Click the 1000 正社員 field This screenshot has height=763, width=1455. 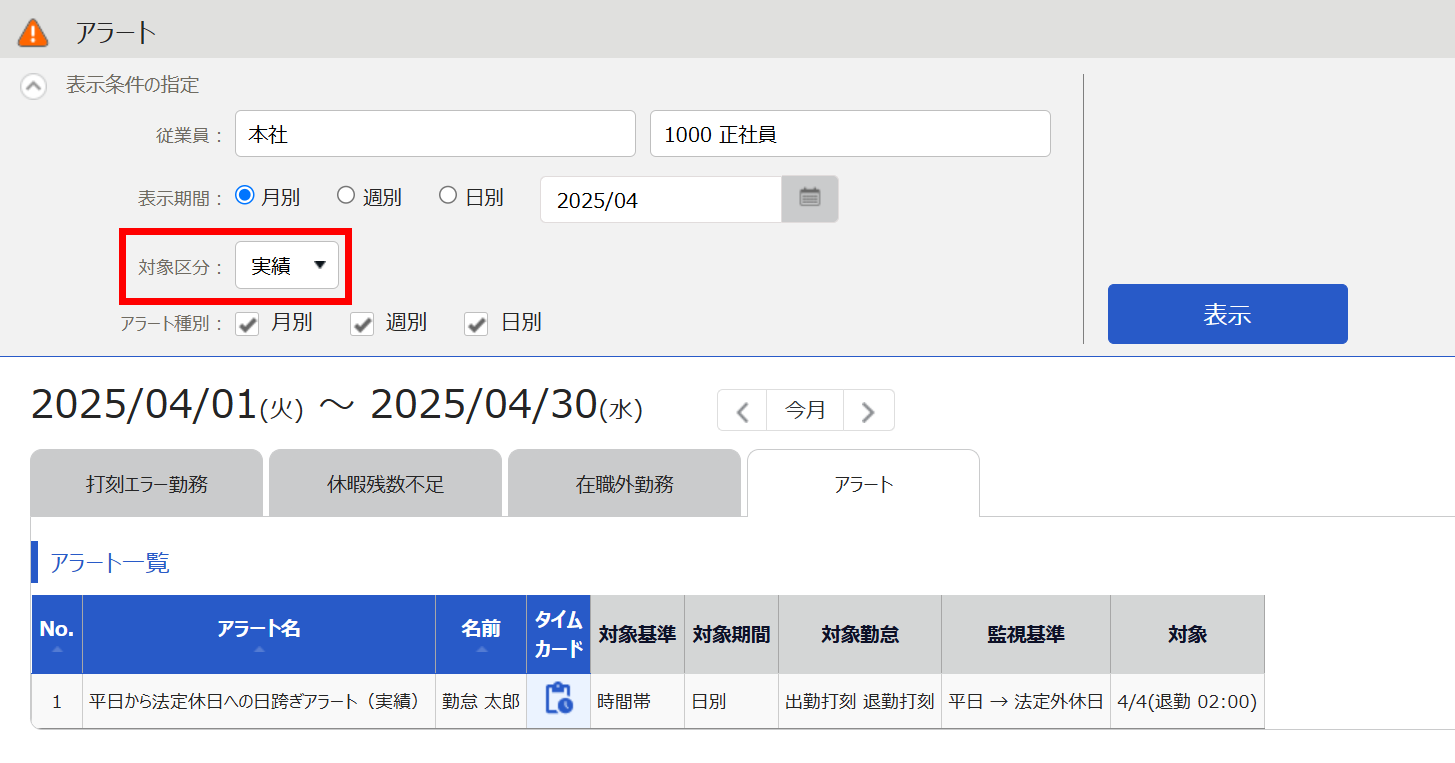point(850,134)
